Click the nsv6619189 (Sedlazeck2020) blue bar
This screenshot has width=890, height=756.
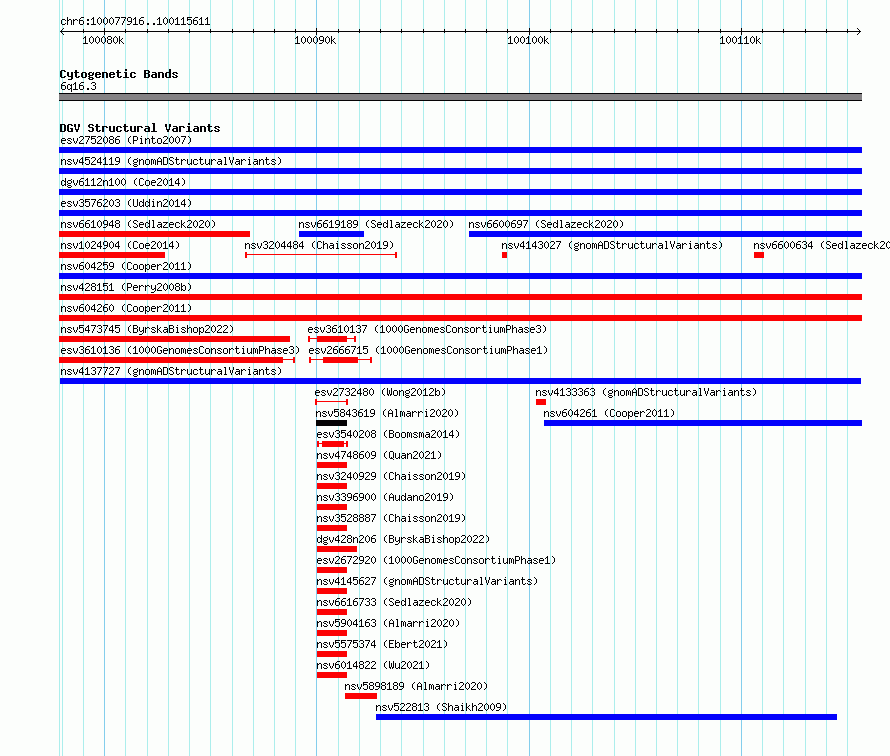[x=331, y=234]
